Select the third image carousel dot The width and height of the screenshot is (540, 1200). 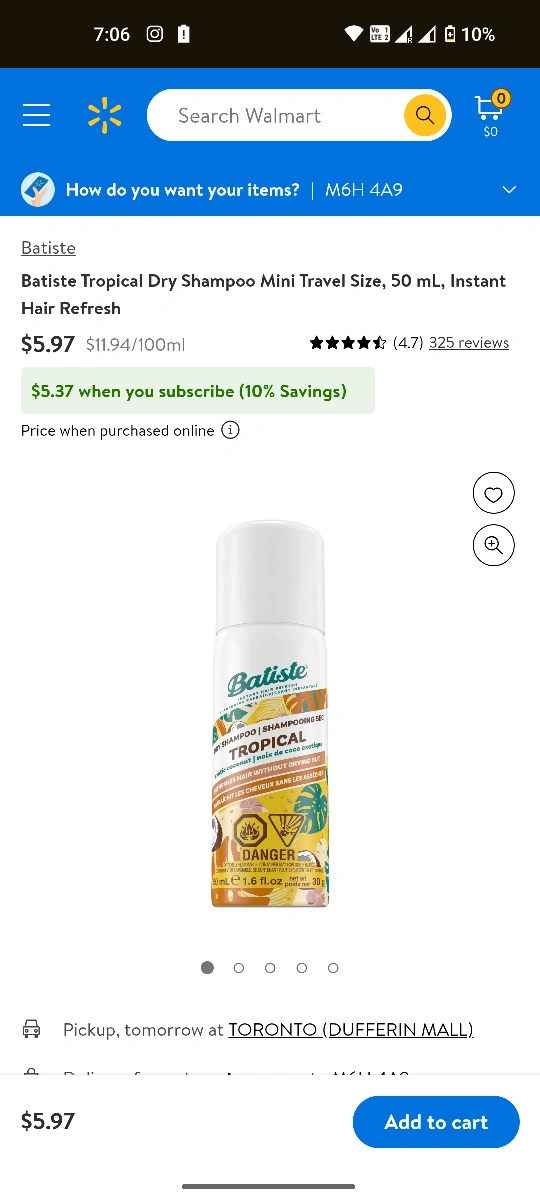click(270, 968)
